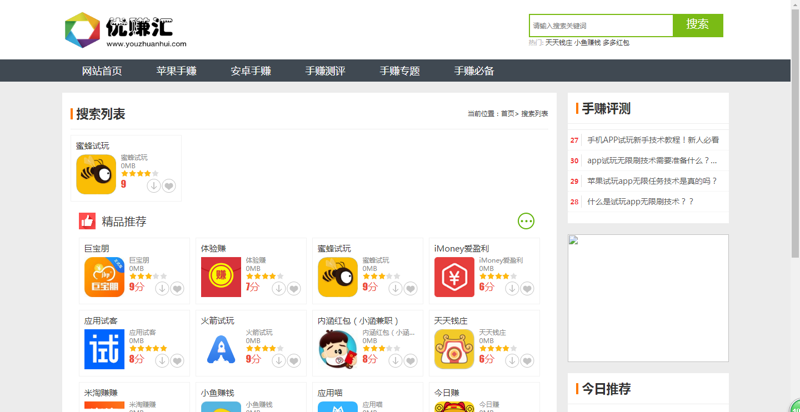The width and height of the screenshot is (800, 412).
Task: Focus the search keyword input field
Action: (x=601, y=25)
